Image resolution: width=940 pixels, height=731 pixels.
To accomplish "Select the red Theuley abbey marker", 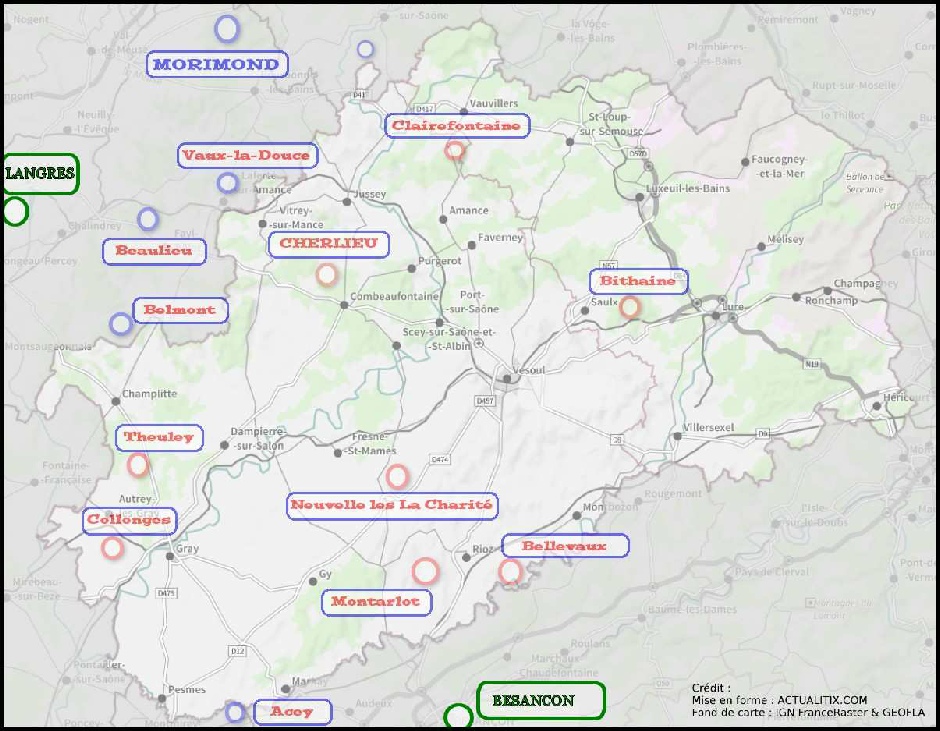I will click(137, 464).
